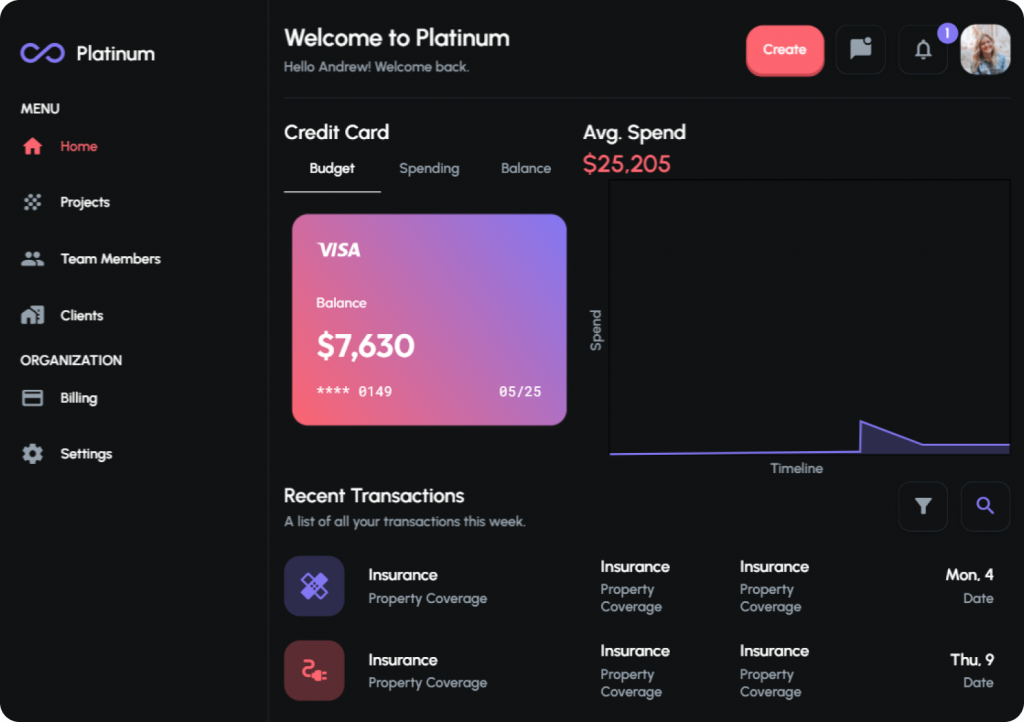Switch to the Spending tab
1024x722 pixels.
click(429, 168)
